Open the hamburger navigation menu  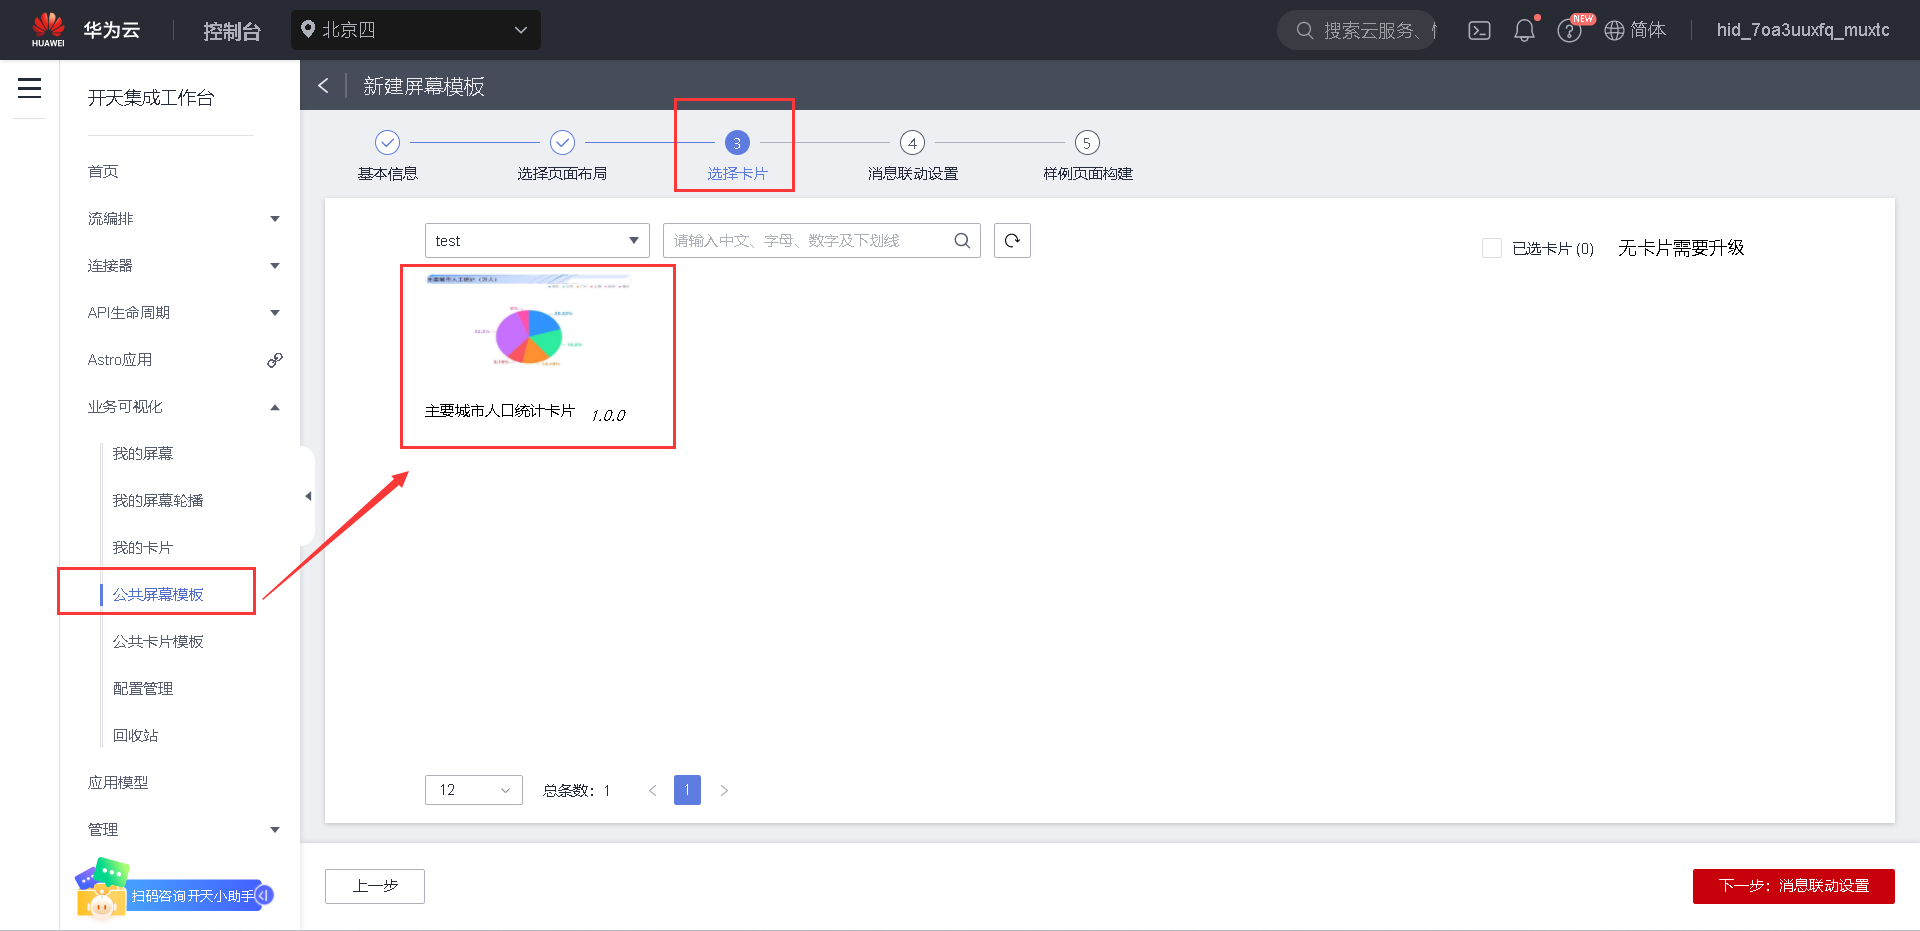coord(30,88)
